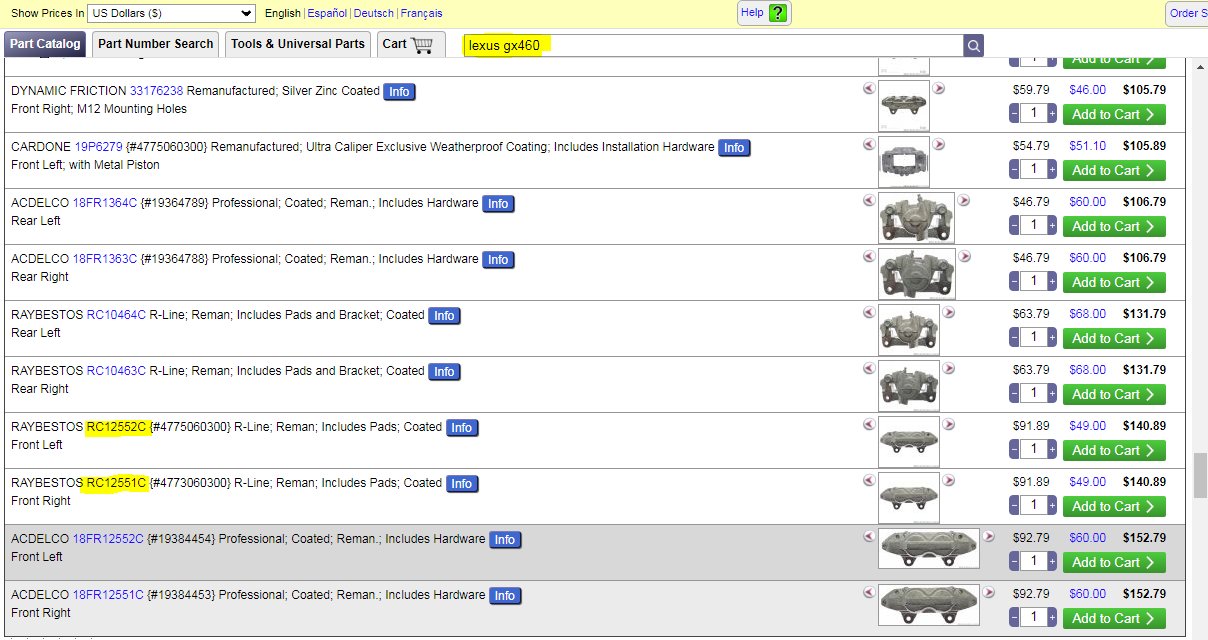Click the search box containing lexus gx460
This screenshot has height=640, width=1208.
point(713,45)
